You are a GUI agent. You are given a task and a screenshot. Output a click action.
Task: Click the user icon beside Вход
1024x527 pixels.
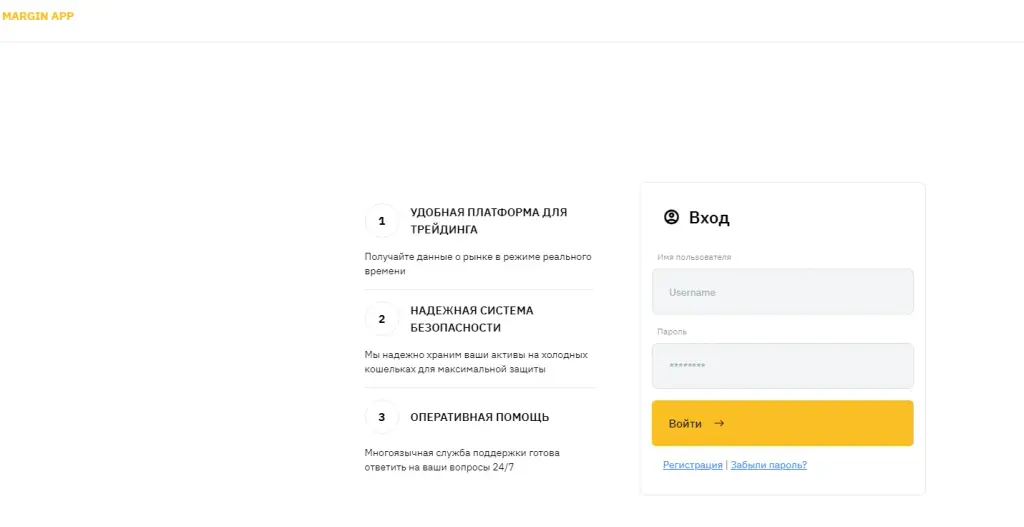coord(671,217)
